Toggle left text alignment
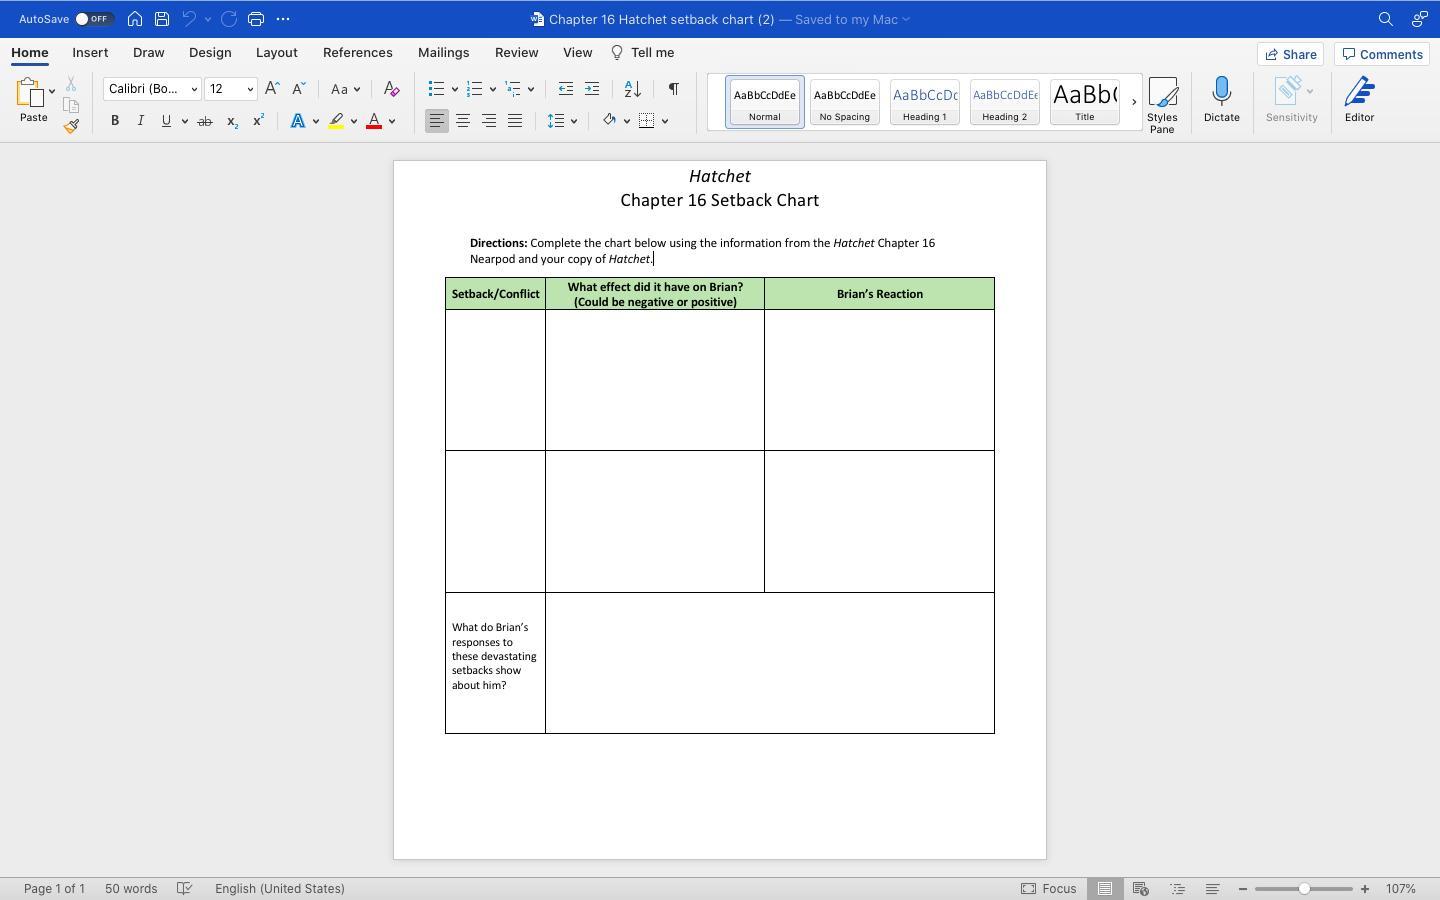Viewport: 1440px width, 900px height. pyautogui.click(x=437, y=121)
